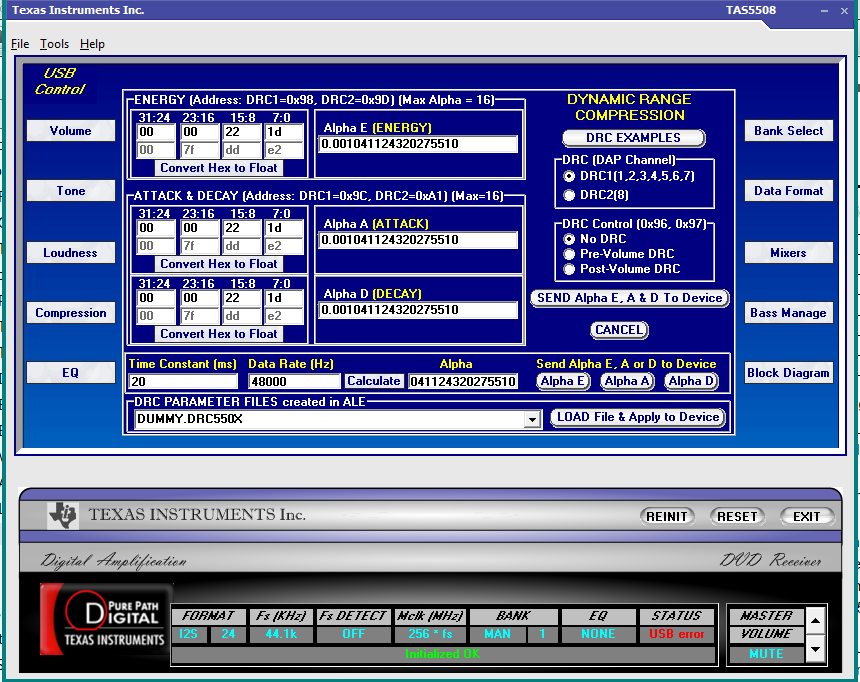860x682 pixels.
Task: Enable Pre-Volume DRC control
Action: click(x=570, y=254)
